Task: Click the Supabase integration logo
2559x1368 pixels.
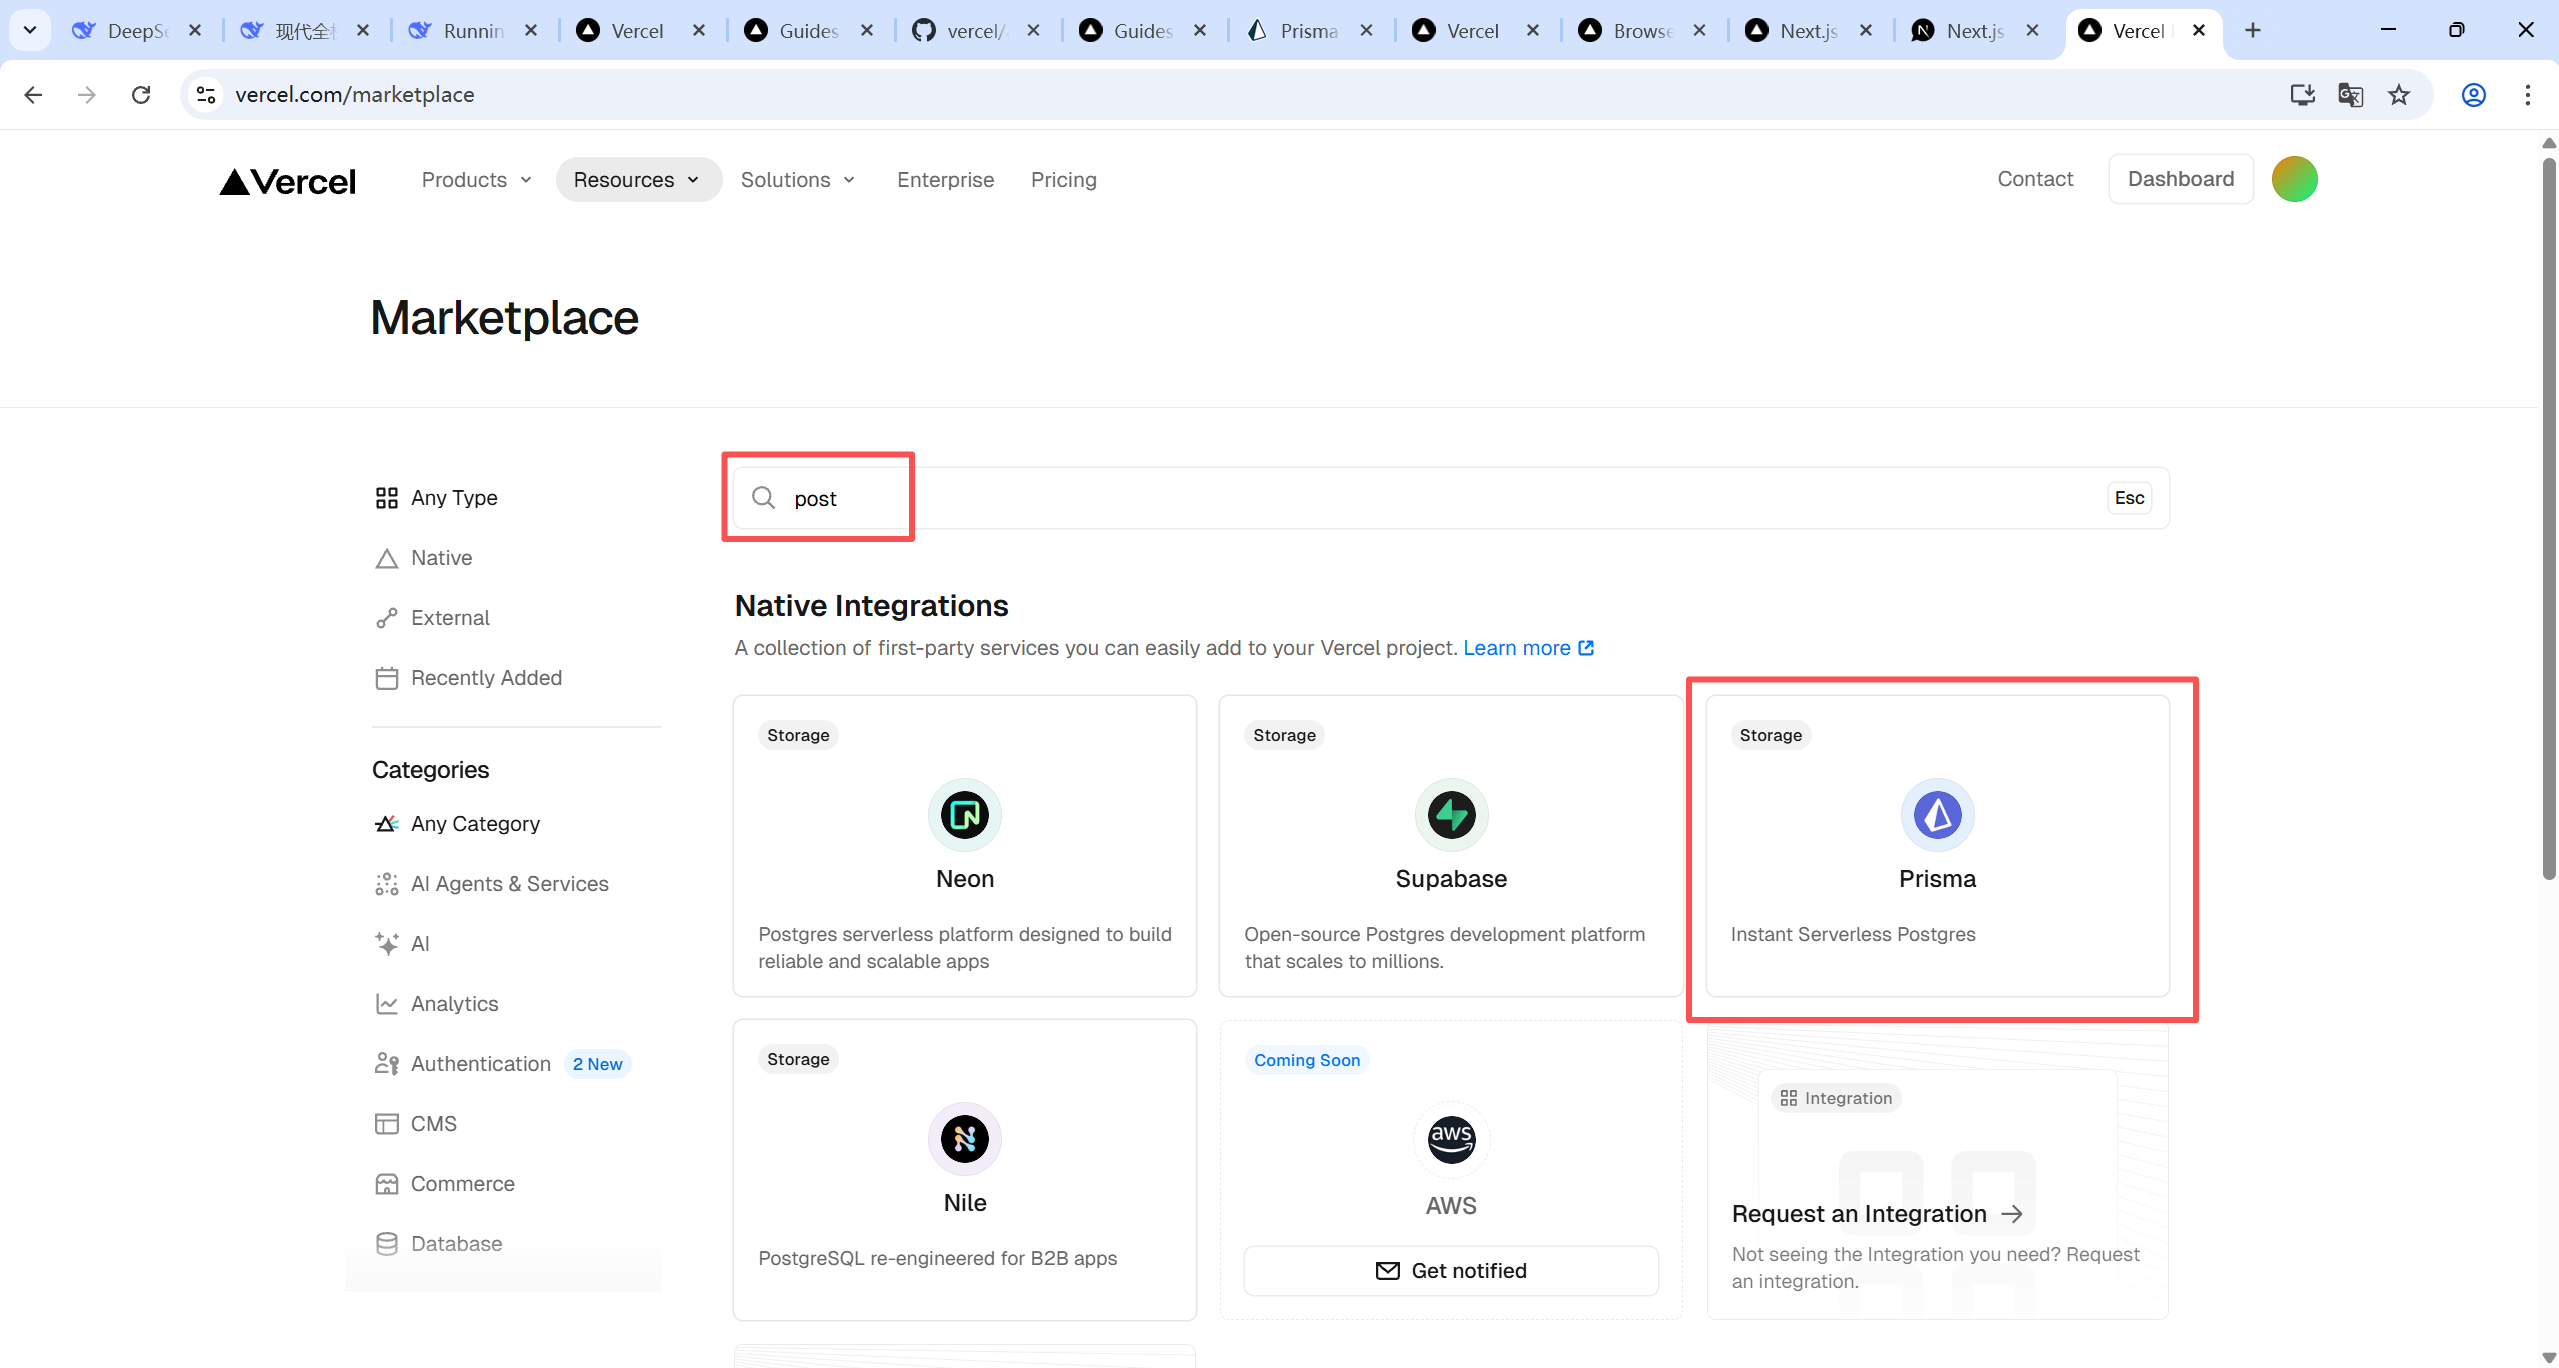Action: 1451,815
